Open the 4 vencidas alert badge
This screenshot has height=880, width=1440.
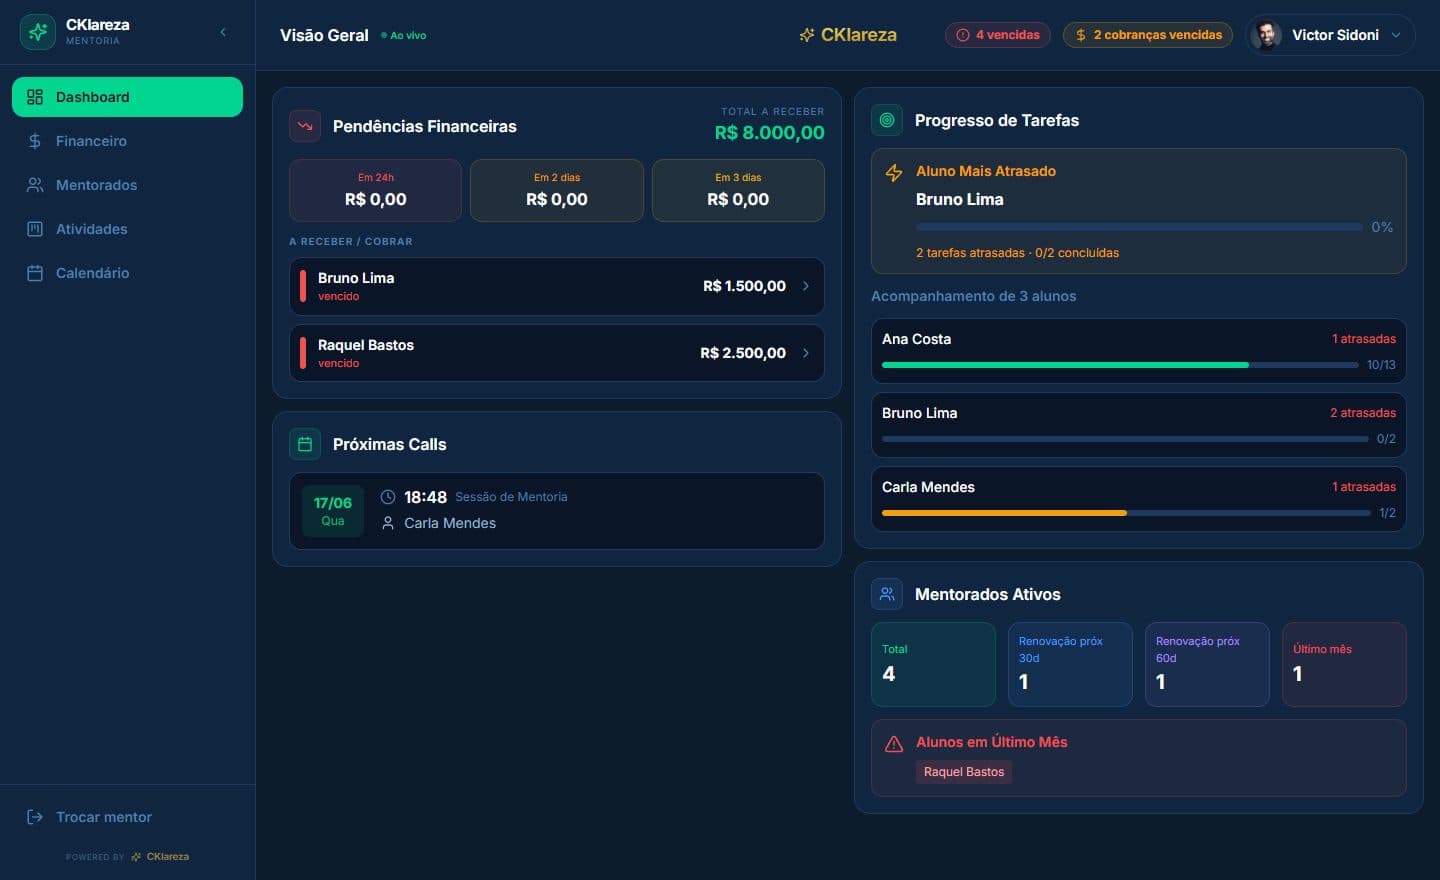(998, 35)
